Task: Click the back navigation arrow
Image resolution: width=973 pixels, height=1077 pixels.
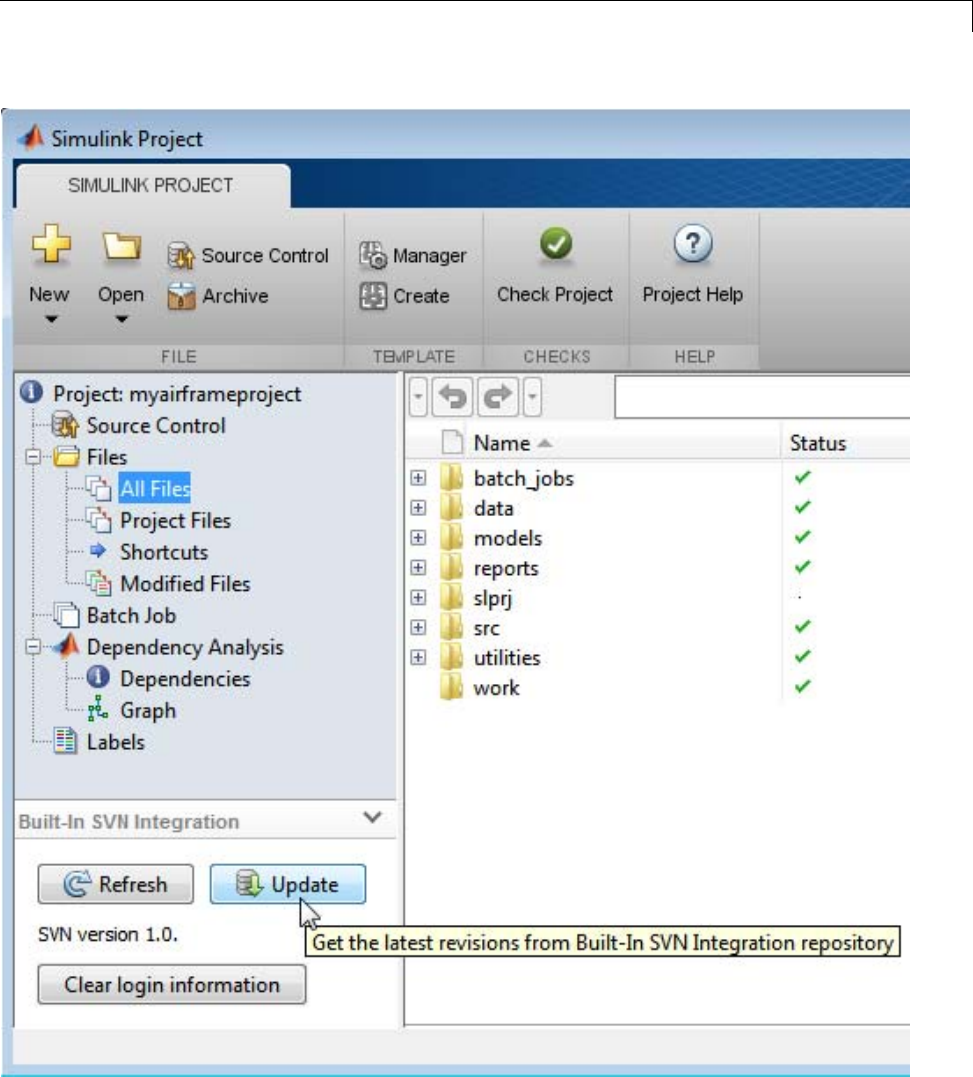Action: (453, 397)
